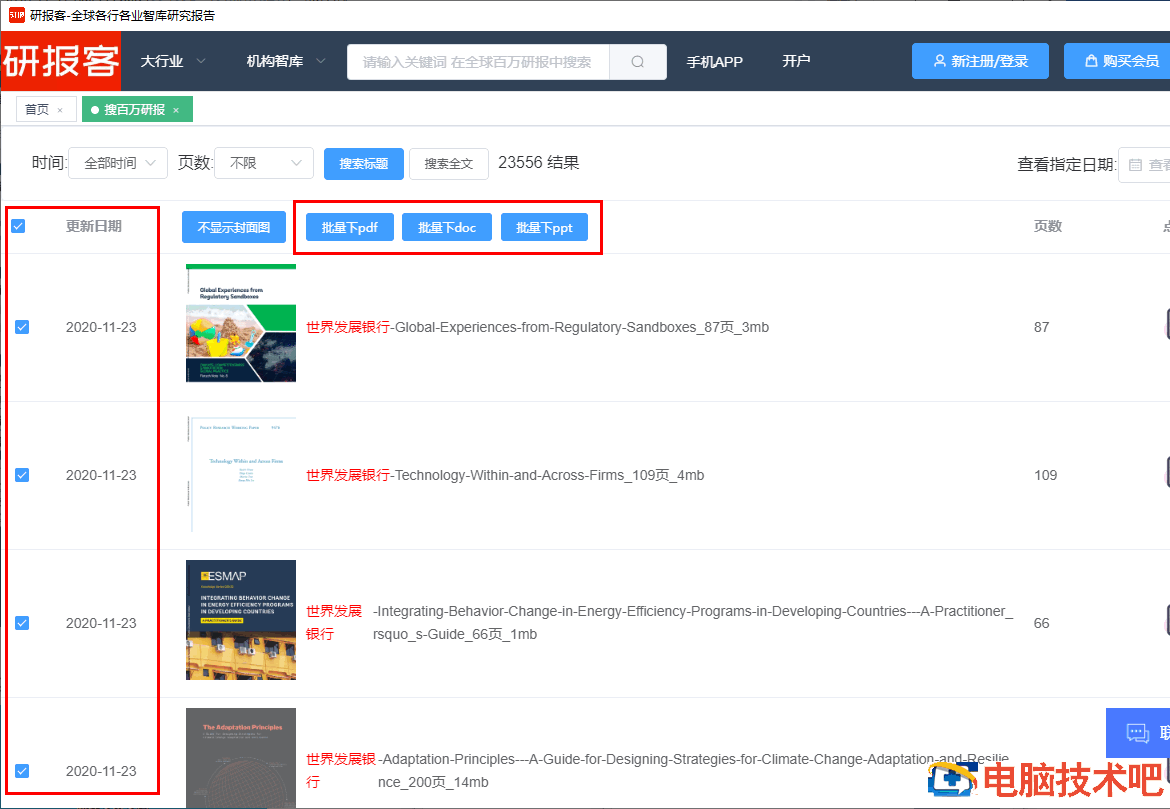The width and height of the screenshot is (1170, 809).
Task: Click the chat icon at bottom right
Action: coord(1138,733)
